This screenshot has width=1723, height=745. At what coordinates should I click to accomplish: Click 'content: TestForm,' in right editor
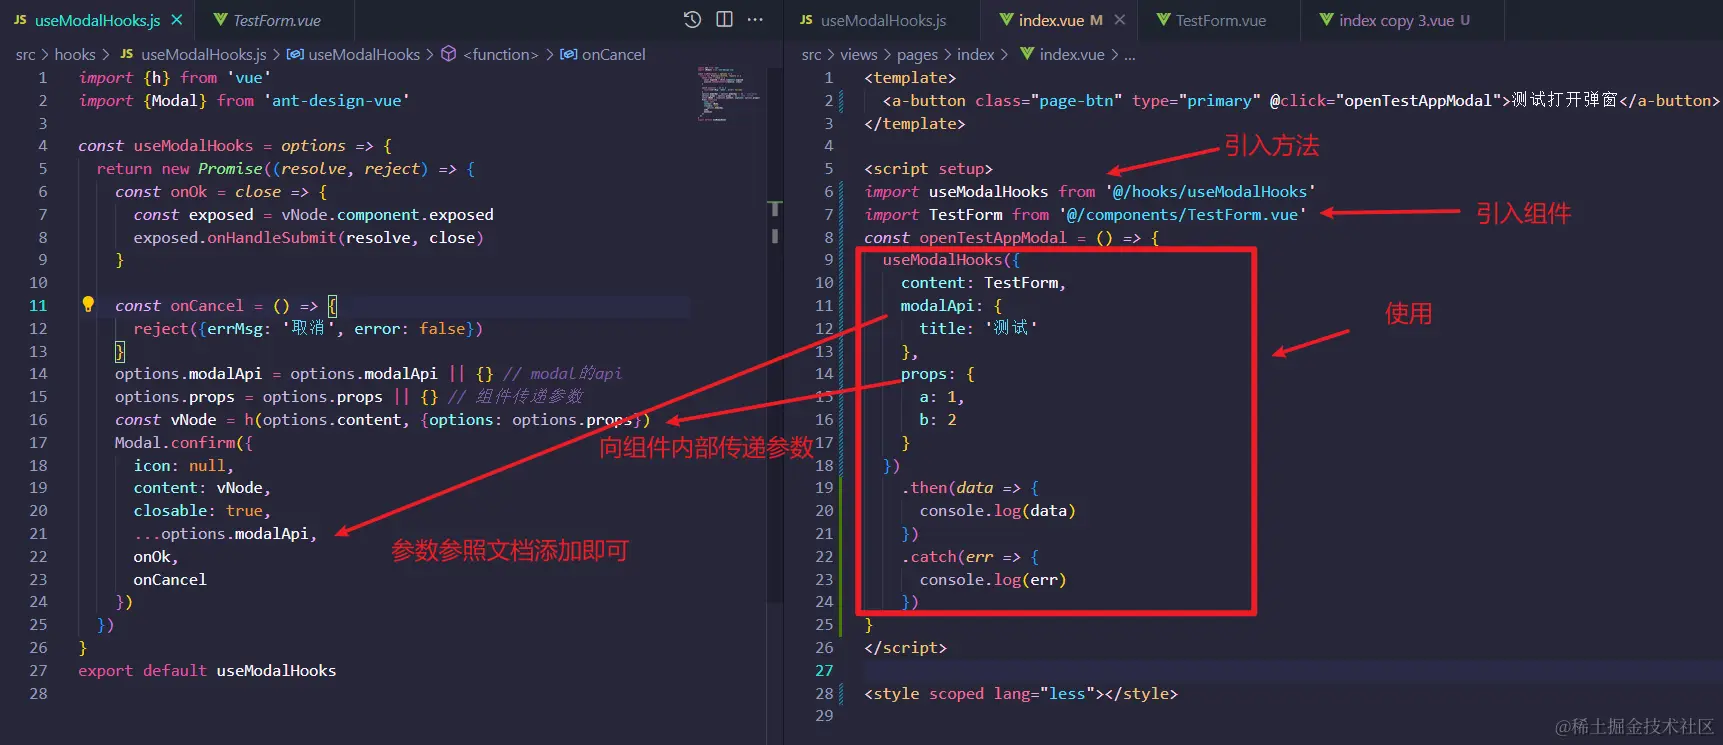pos(983,283)
